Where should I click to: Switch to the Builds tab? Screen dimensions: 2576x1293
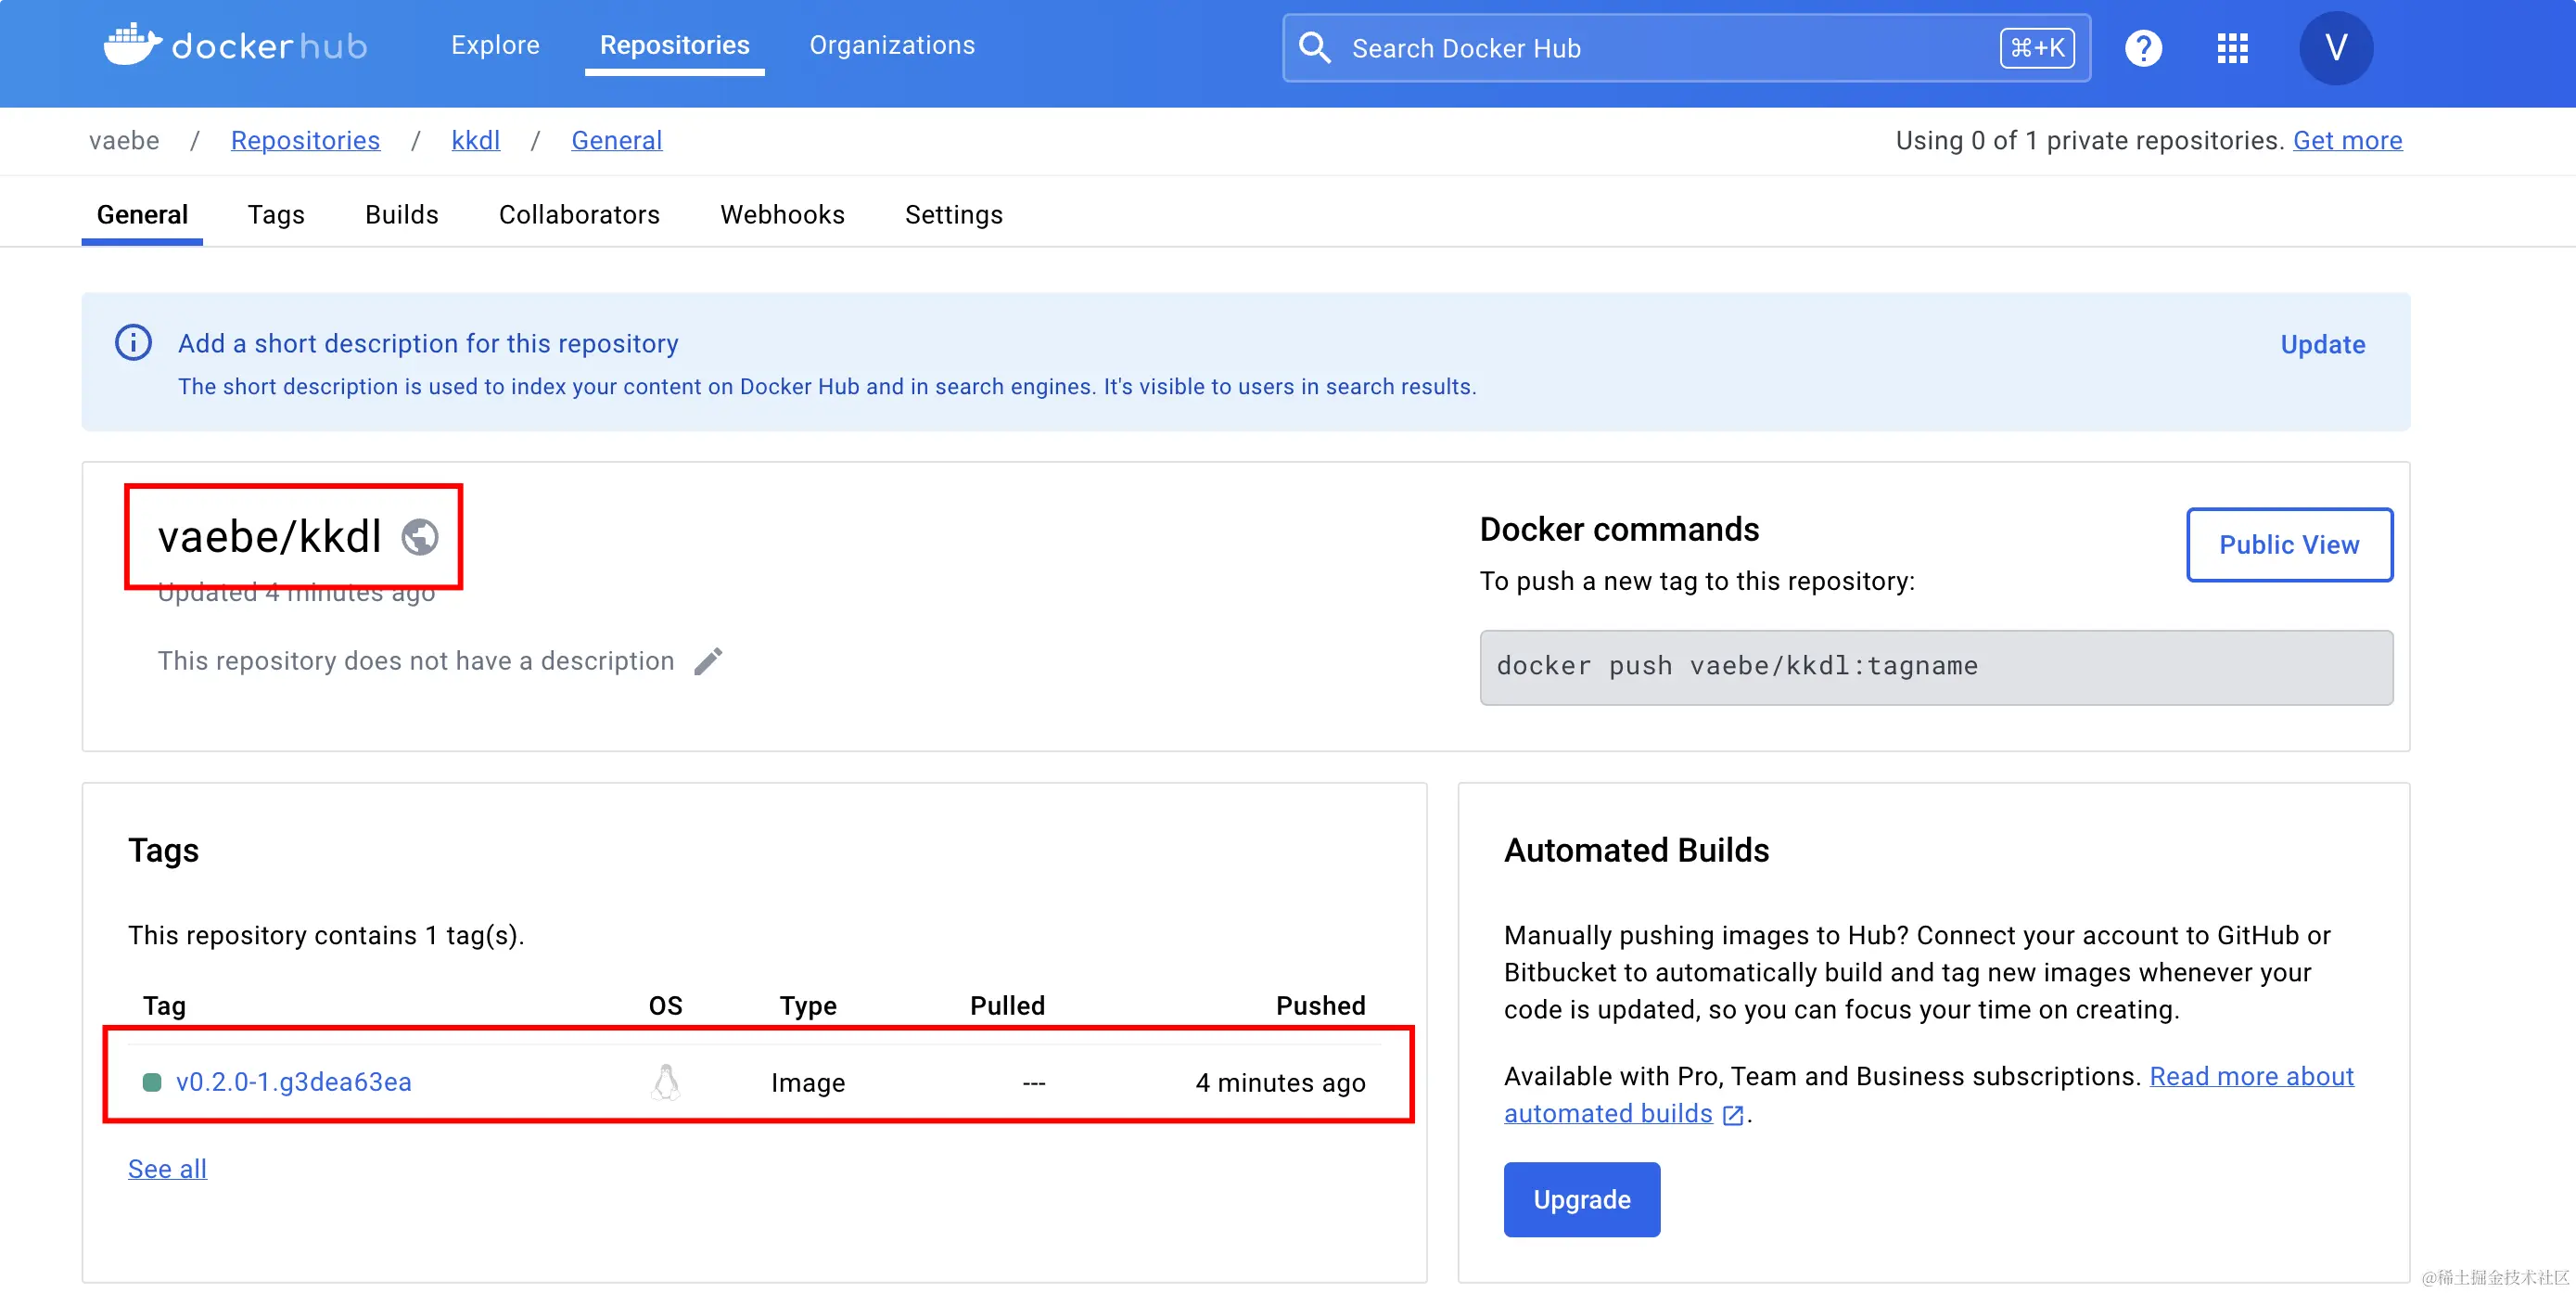pos(401,214)
